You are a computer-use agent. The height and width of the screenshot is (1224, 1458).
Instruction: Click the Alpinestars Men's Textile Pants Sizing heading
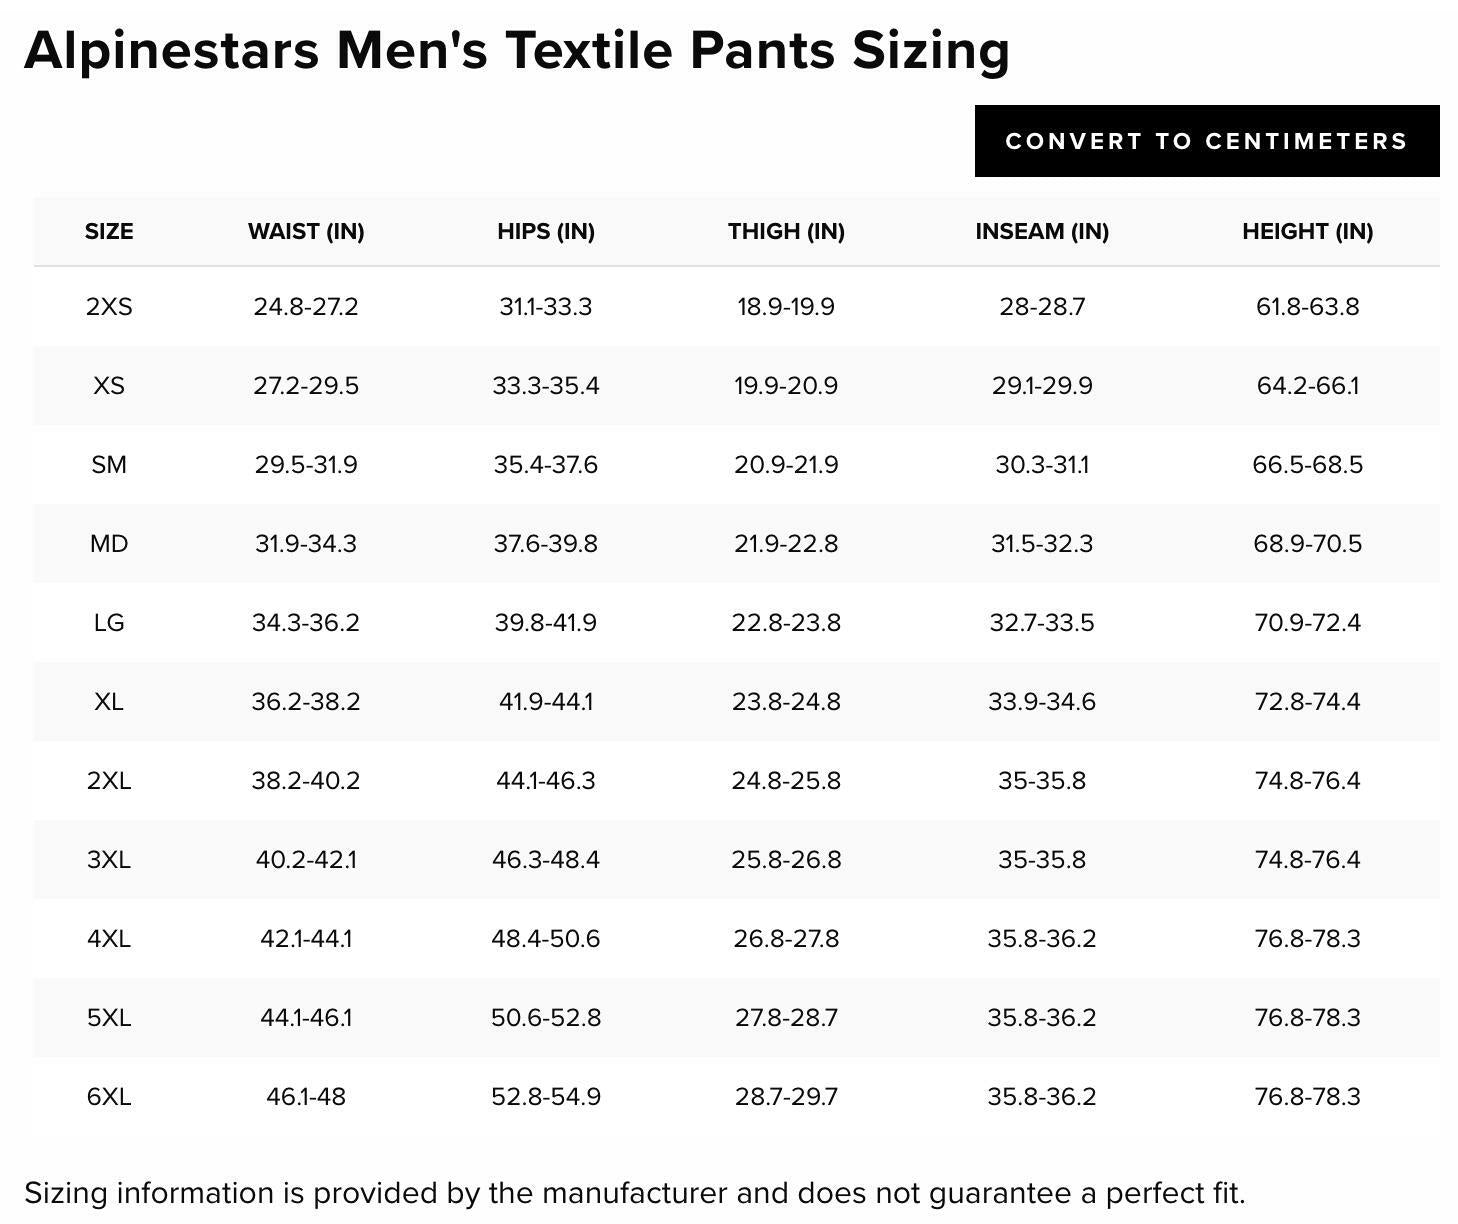point(517,50)
